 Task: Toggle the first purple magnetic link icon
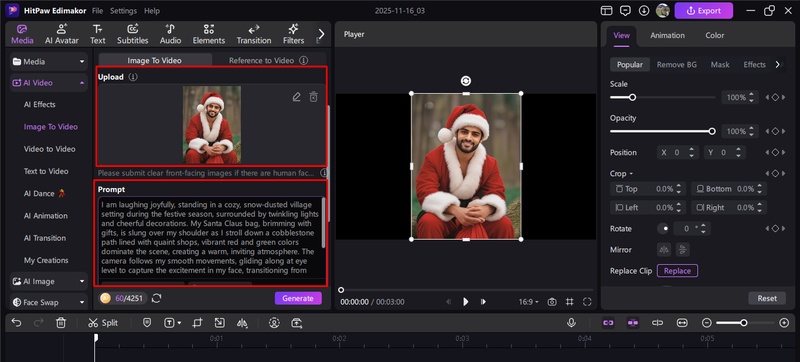[608, 323]
